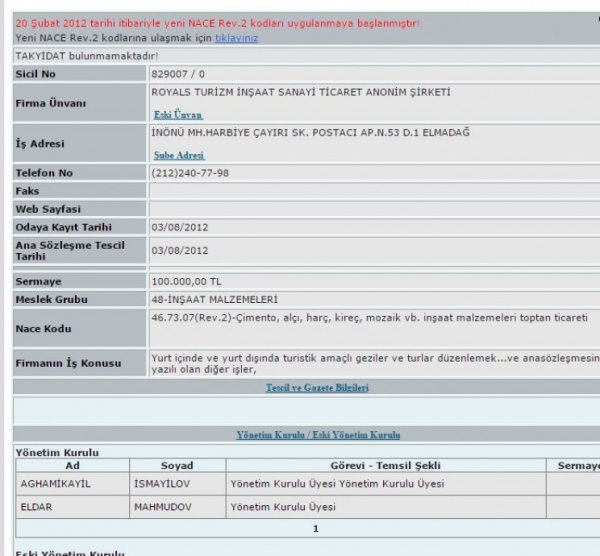The width and height of the screenshot is (600, 556).
Task: Click the cell İSMAYİLOV
Action: [x=162, y=484]
